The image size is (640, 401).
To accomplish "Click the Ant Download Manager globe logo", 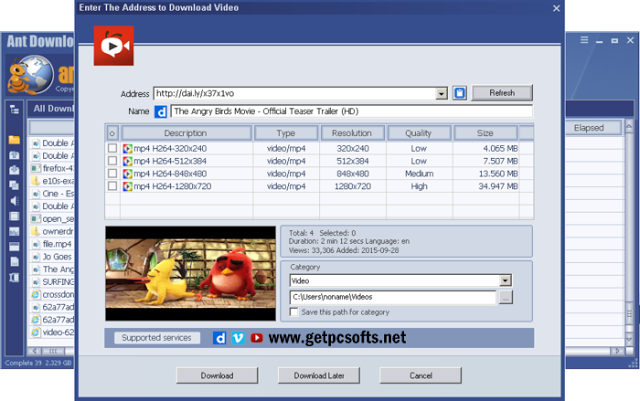I will pyautogui.click(x=31, y=76).
